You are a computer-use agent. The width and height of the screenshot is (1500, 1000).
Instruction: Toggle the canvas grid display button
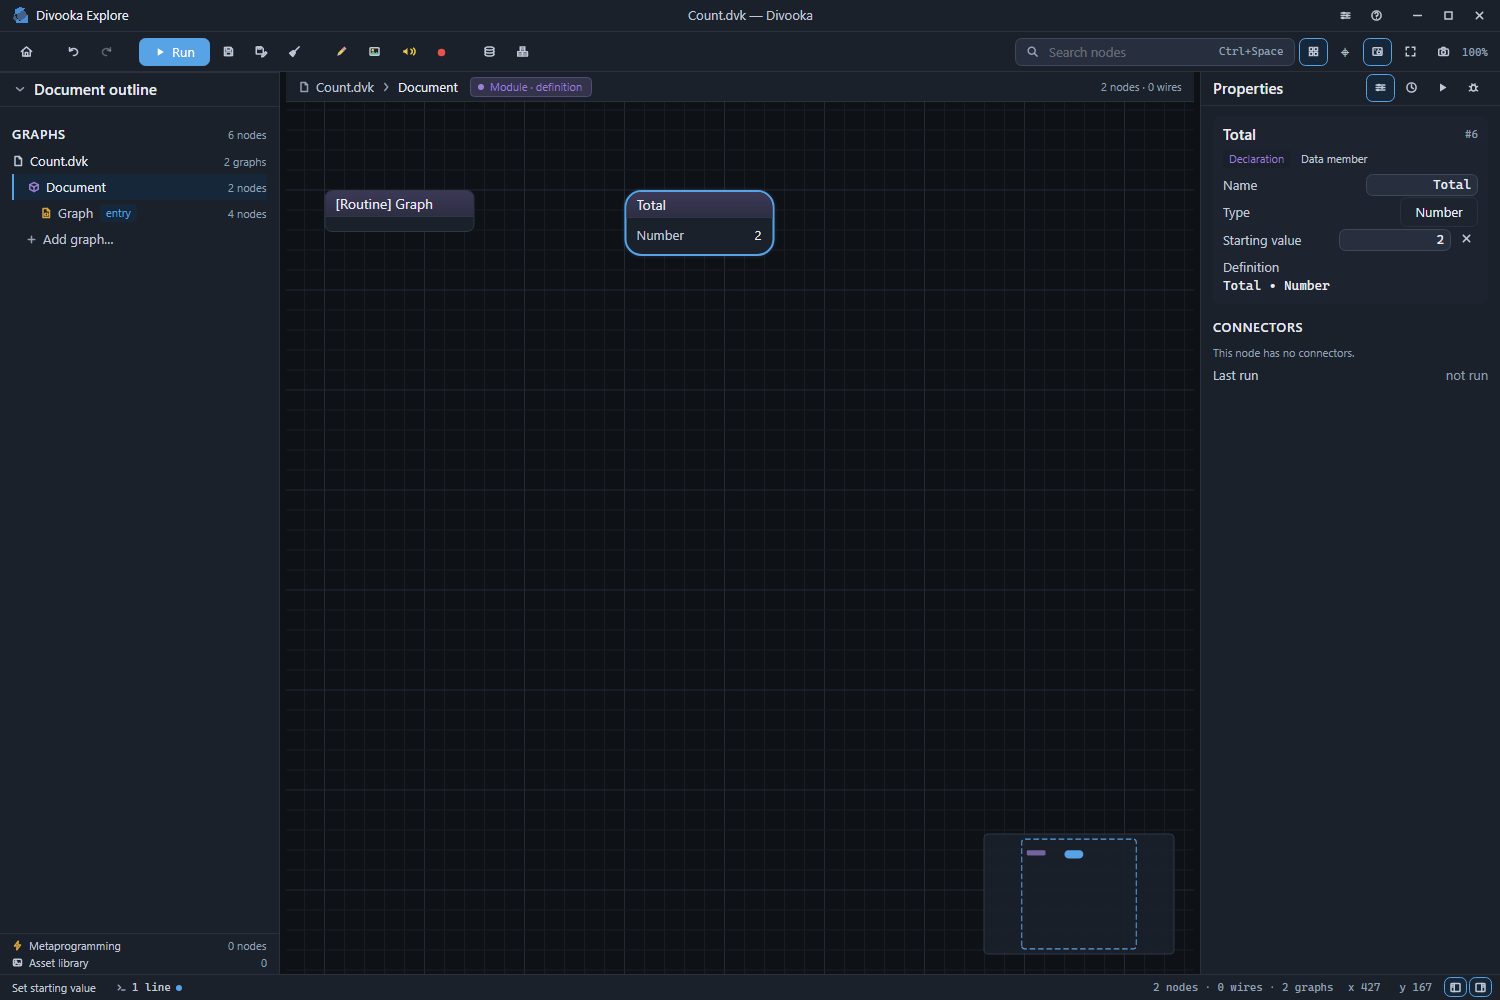coord(1313,52)
